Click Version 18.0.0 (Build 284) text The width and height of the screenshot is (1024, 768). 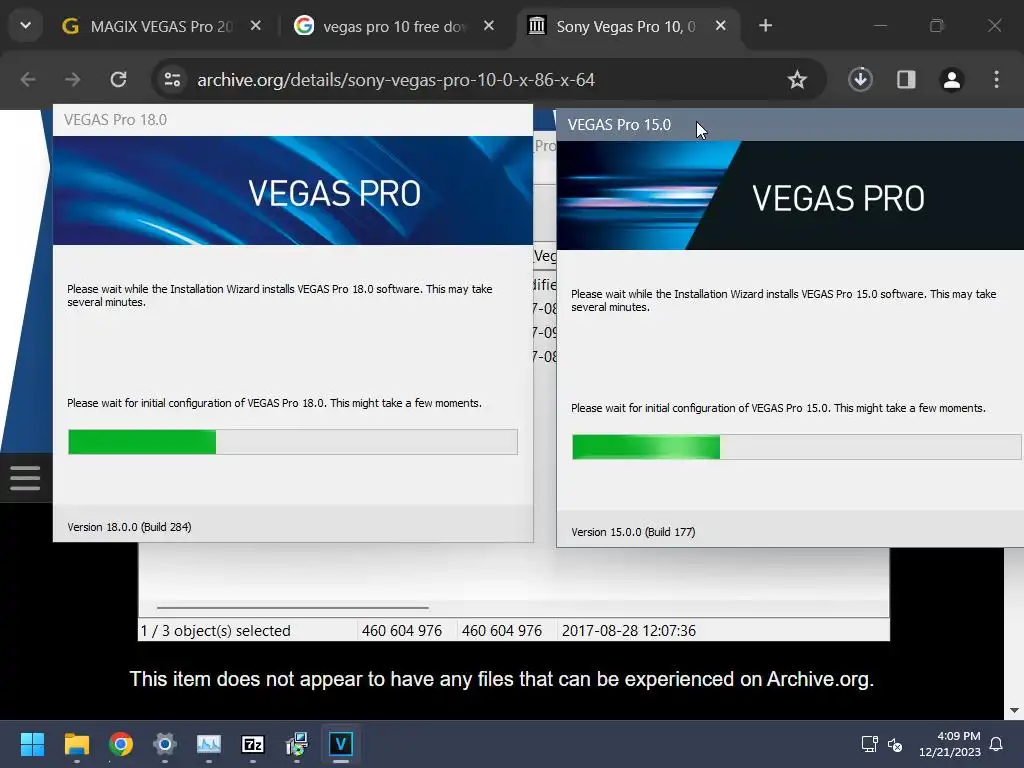[129, 527]
